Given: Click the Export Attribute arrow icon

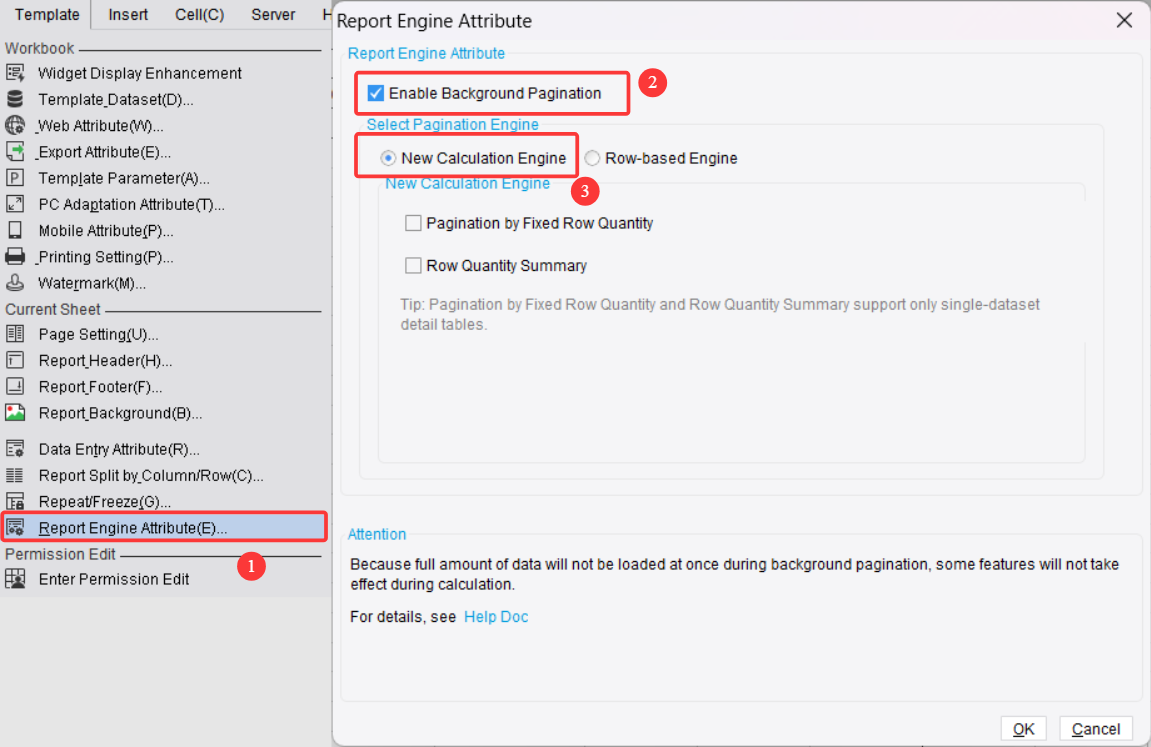Looking at the screenshot, I should coord(15,151).
